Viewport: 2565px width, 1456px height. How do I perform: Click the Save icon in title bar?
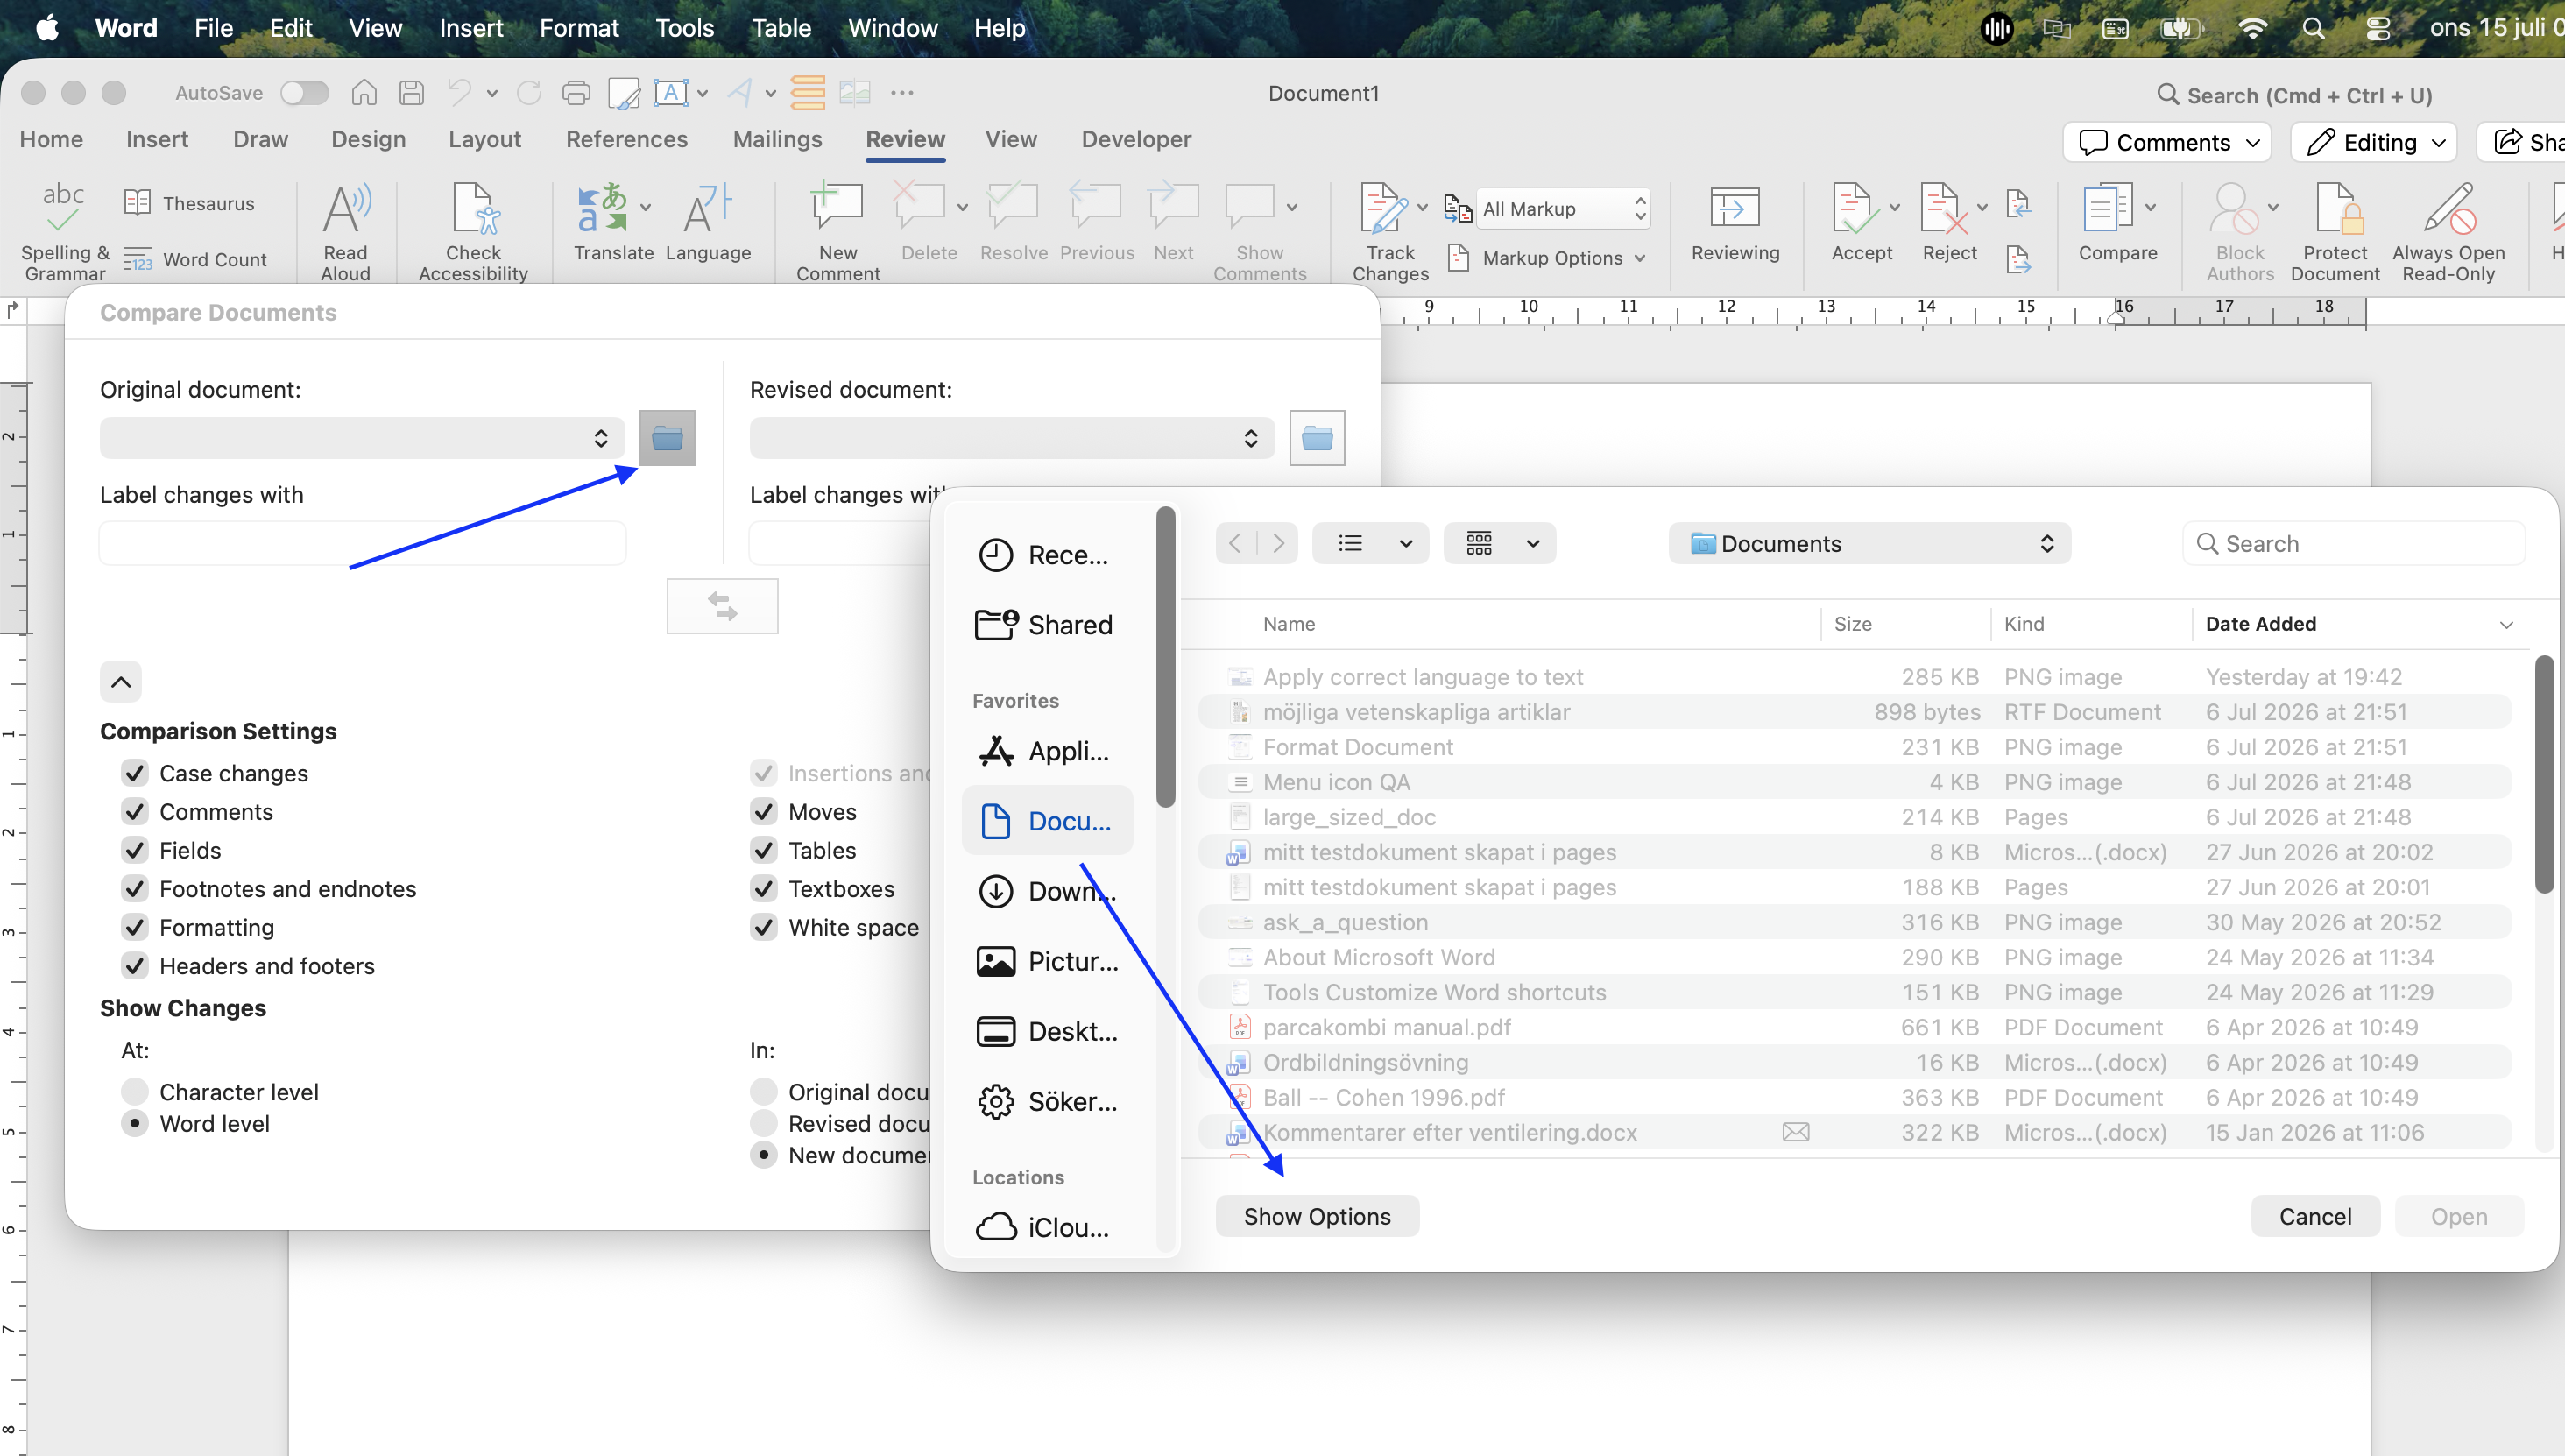tap(411, 93)
